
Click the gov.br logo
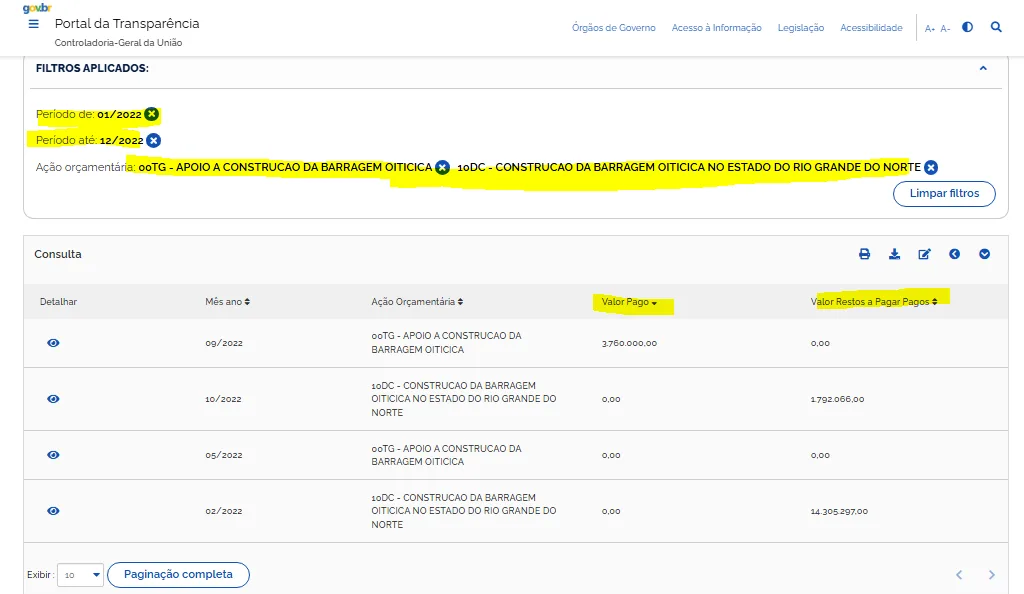coord(37,8)
